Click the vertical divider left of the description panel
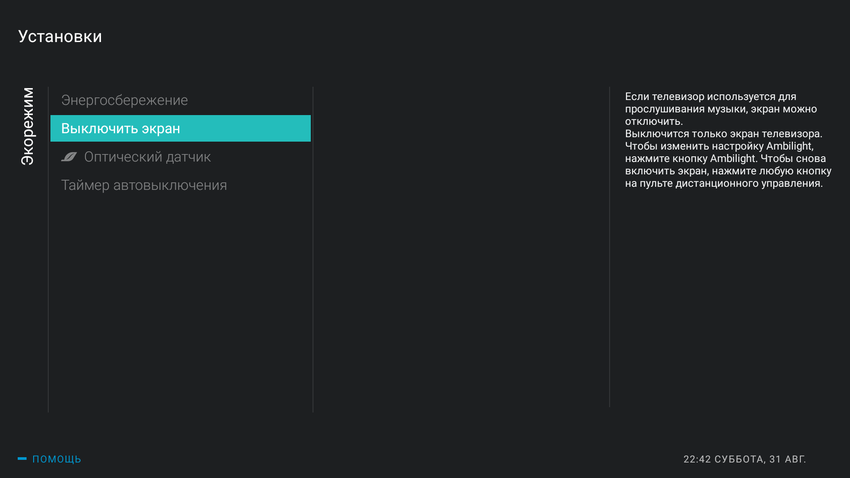850x478 pixels. coord(609,250)
